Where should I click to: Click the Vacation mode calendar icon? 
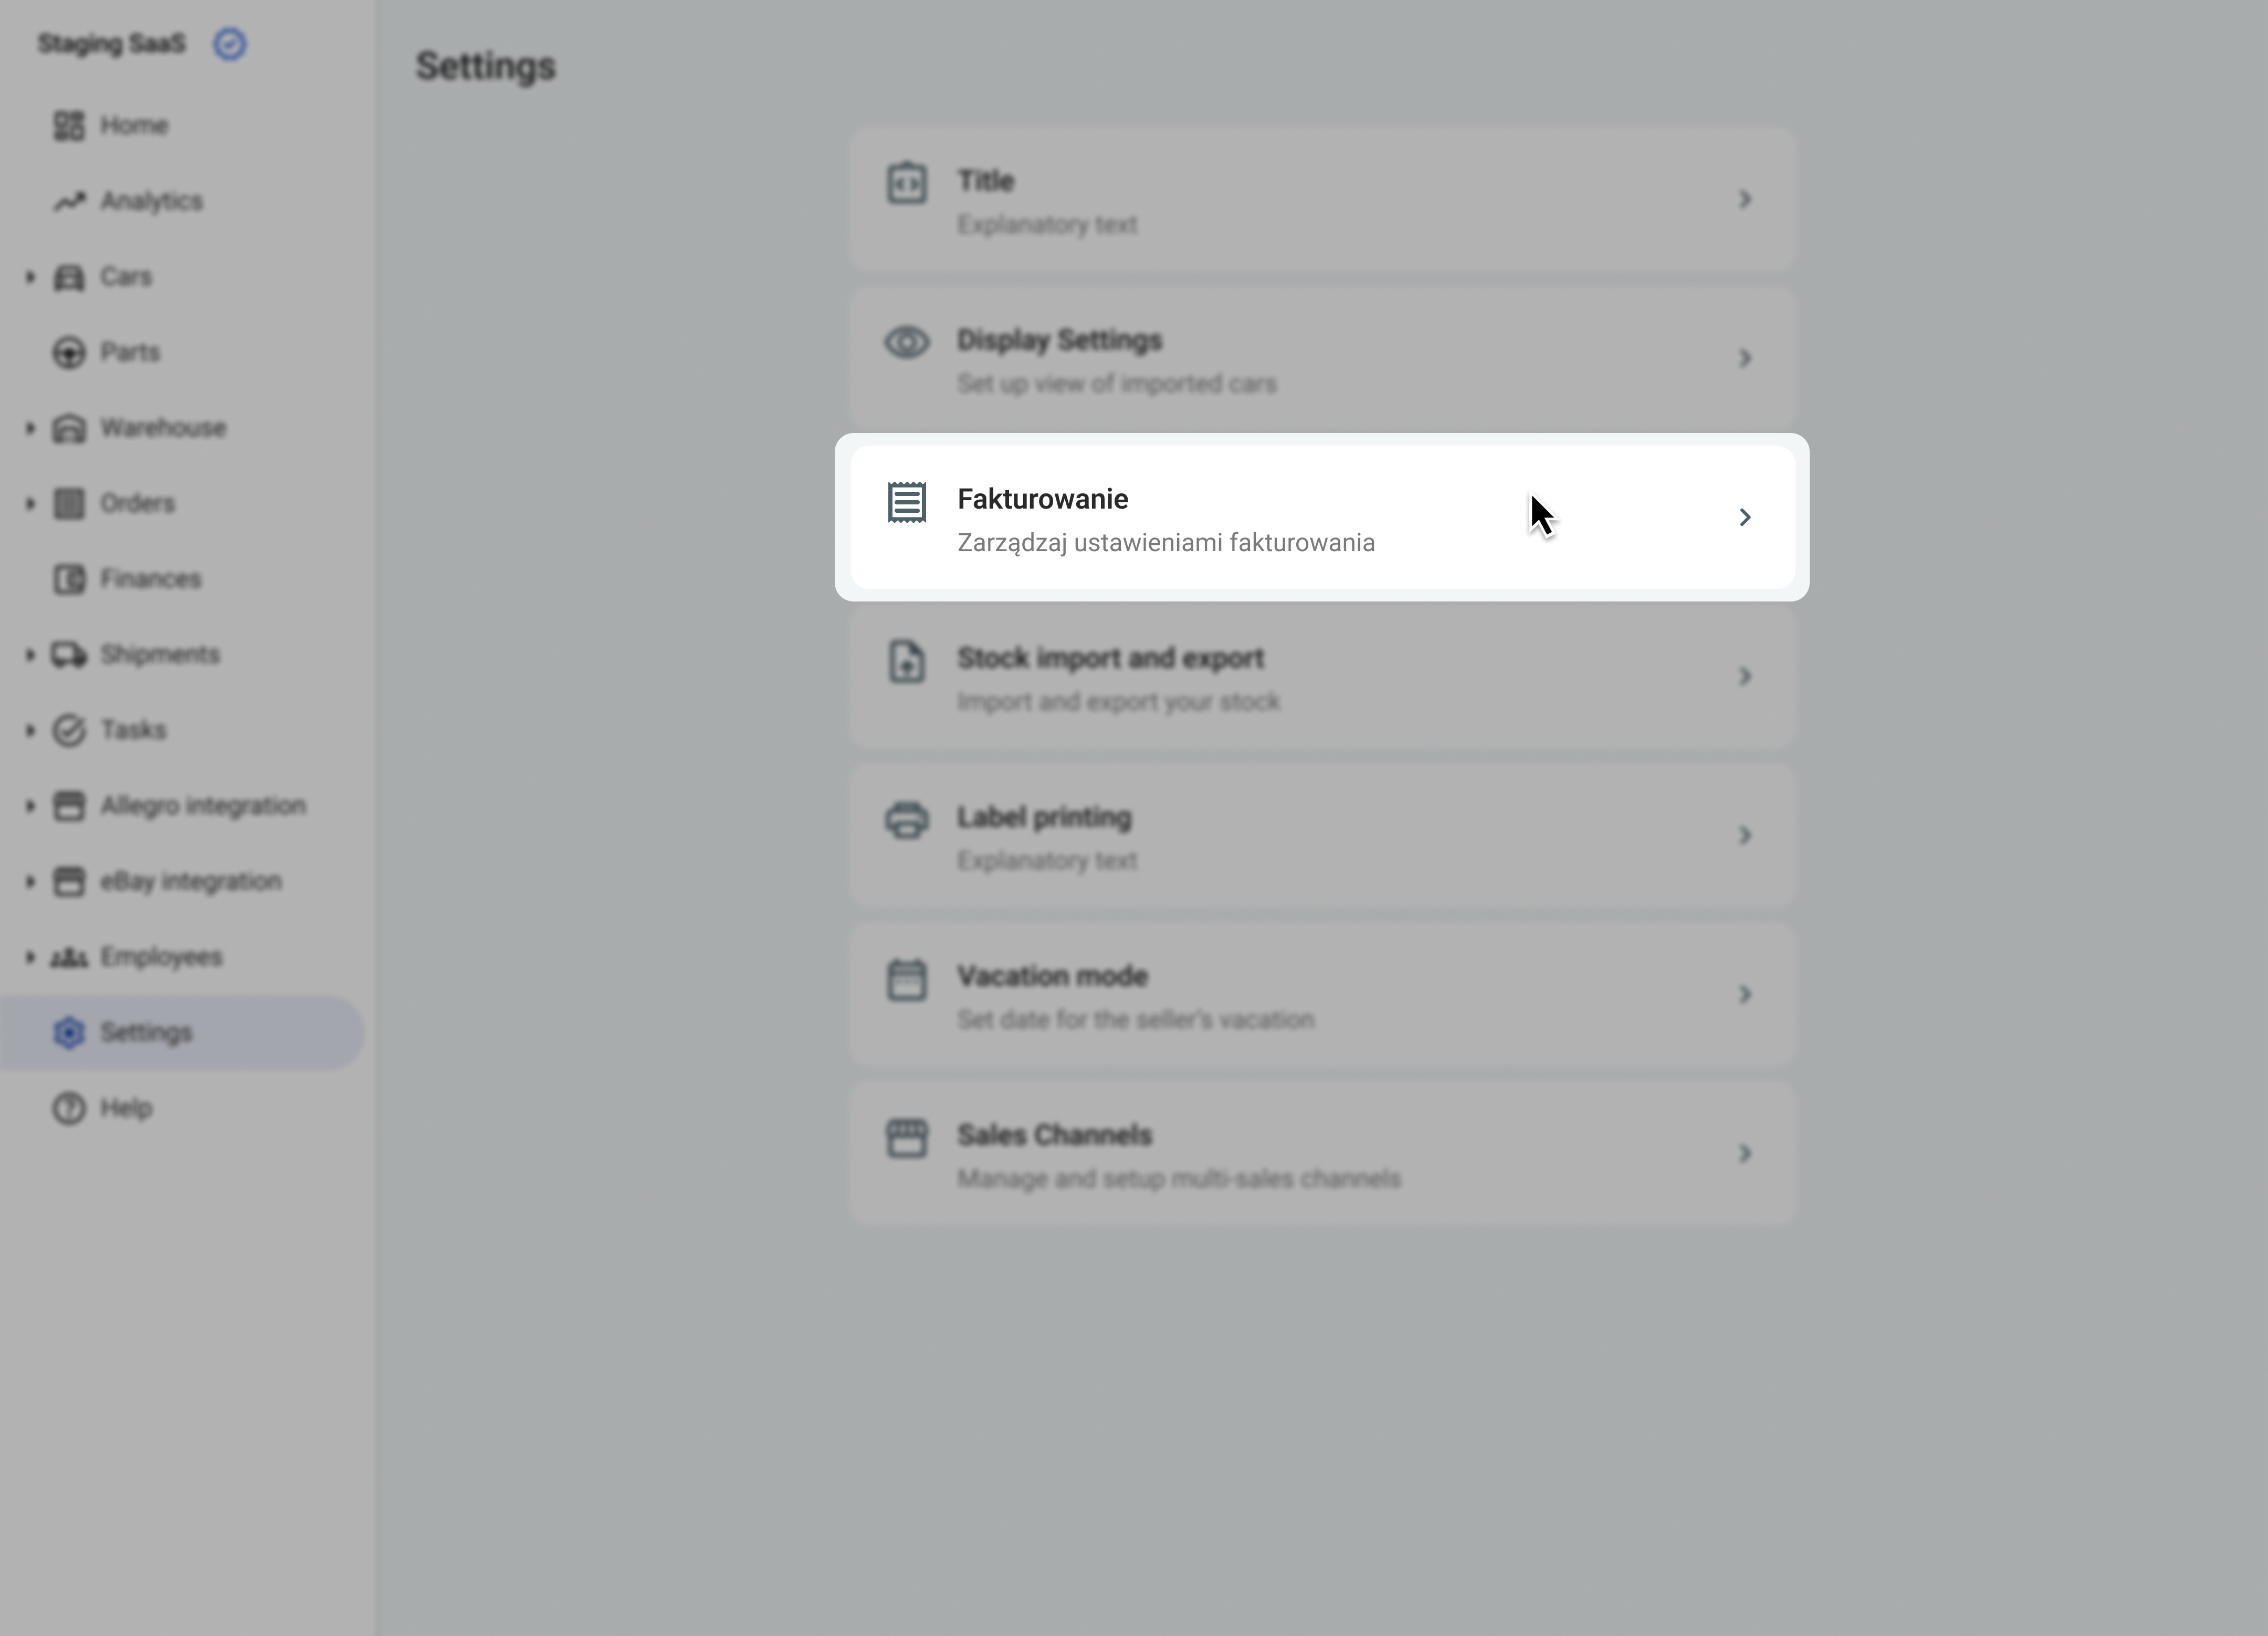[906, 979]
